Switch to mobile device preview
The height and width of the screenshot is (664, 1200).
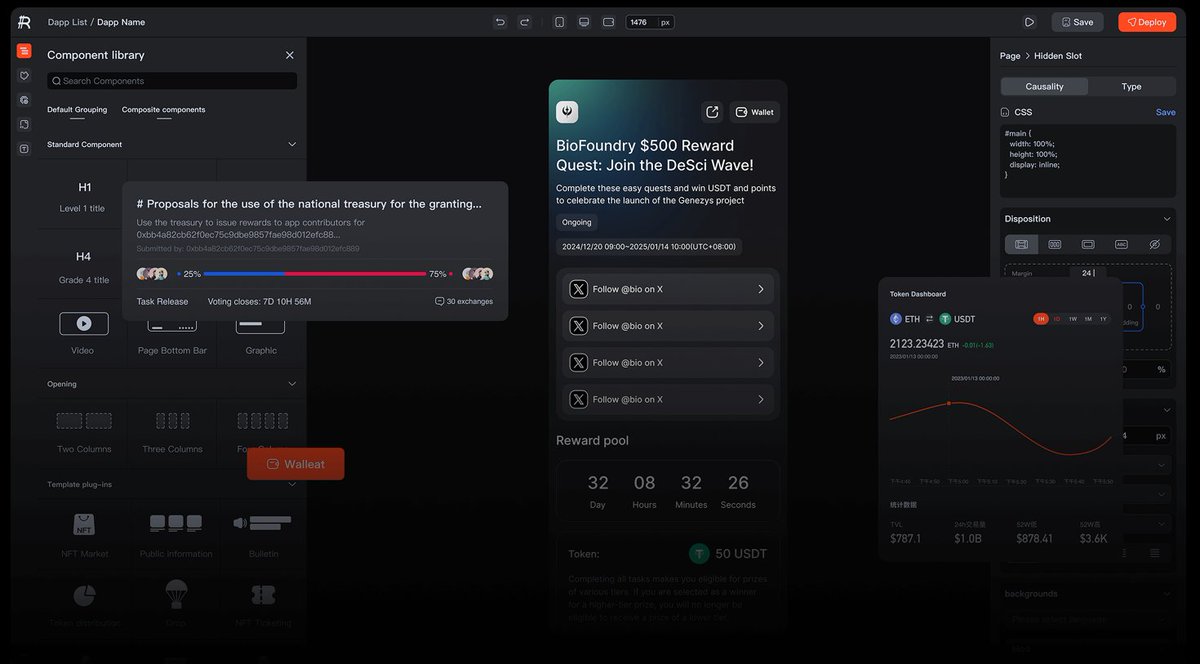click(559, 22)
